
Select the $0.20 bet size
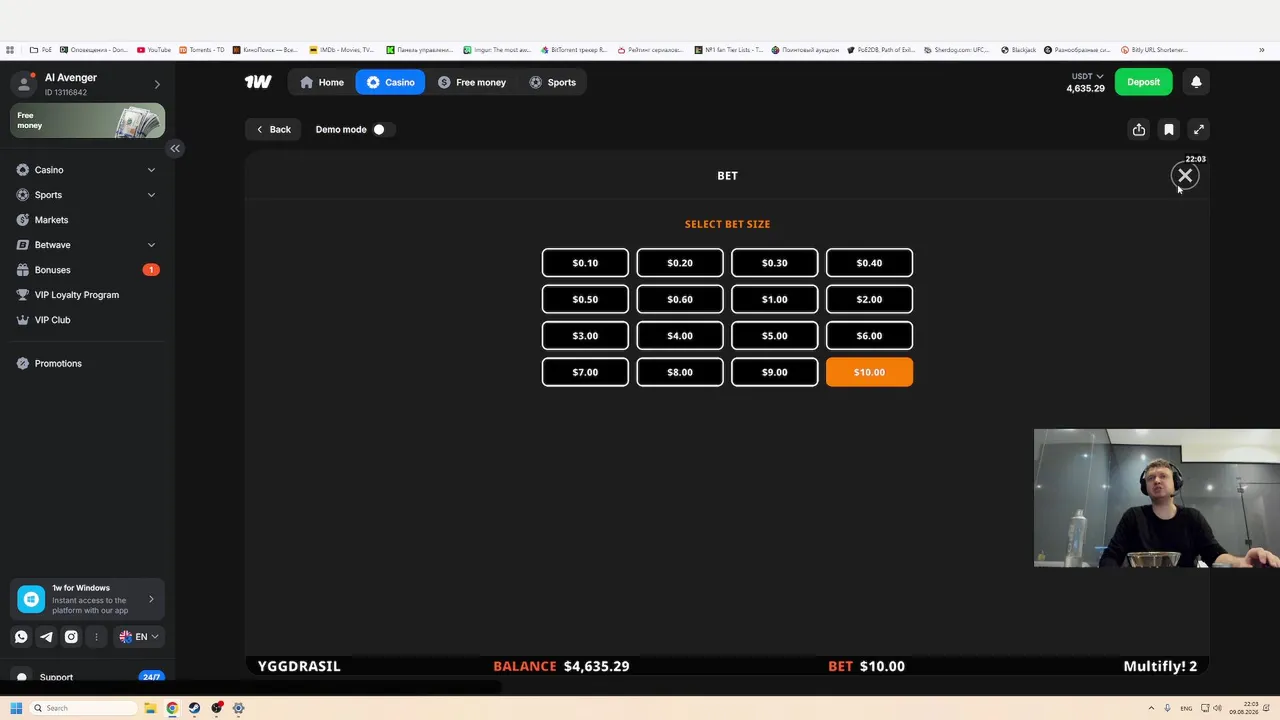pyautogui.click(x=680, y=263)
